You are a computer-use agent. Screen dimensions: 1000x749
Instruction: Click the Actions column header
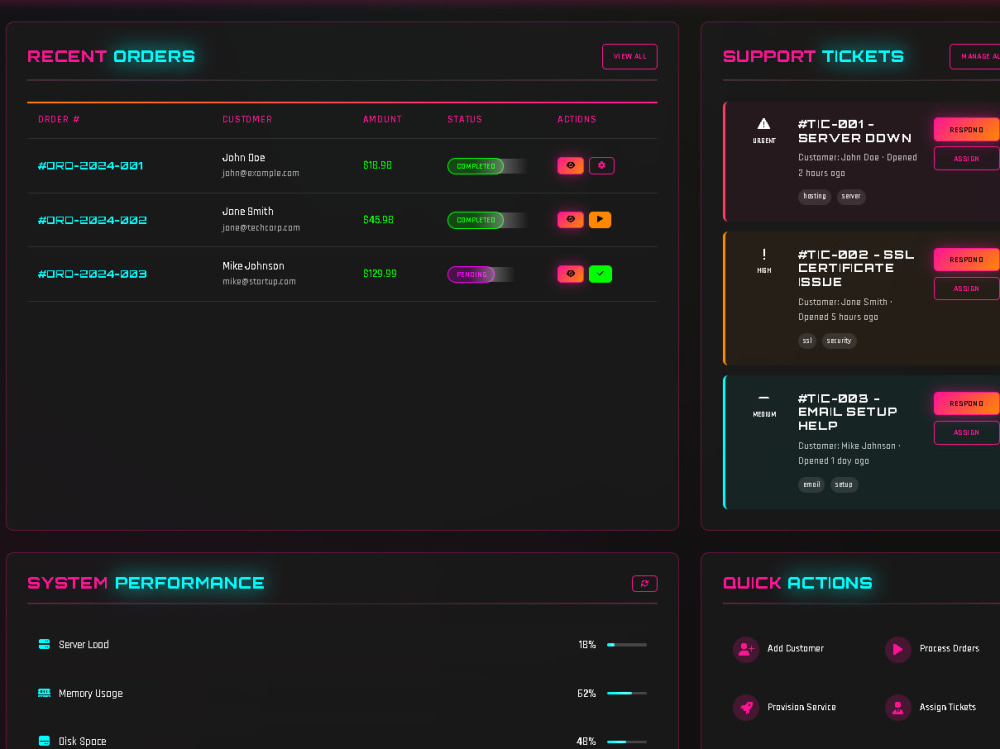coord(577,119)
